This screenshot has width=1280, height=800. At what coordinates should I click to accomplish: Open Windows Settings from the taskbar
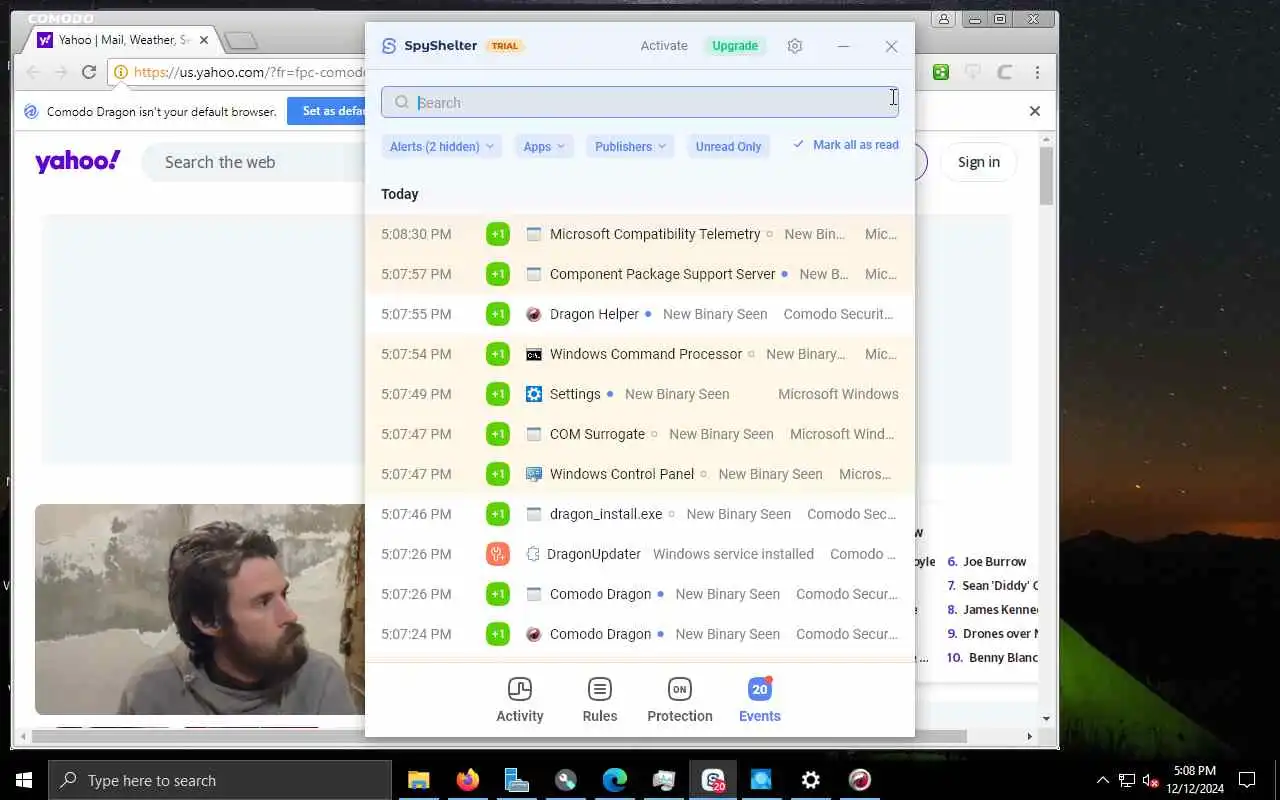811,780
